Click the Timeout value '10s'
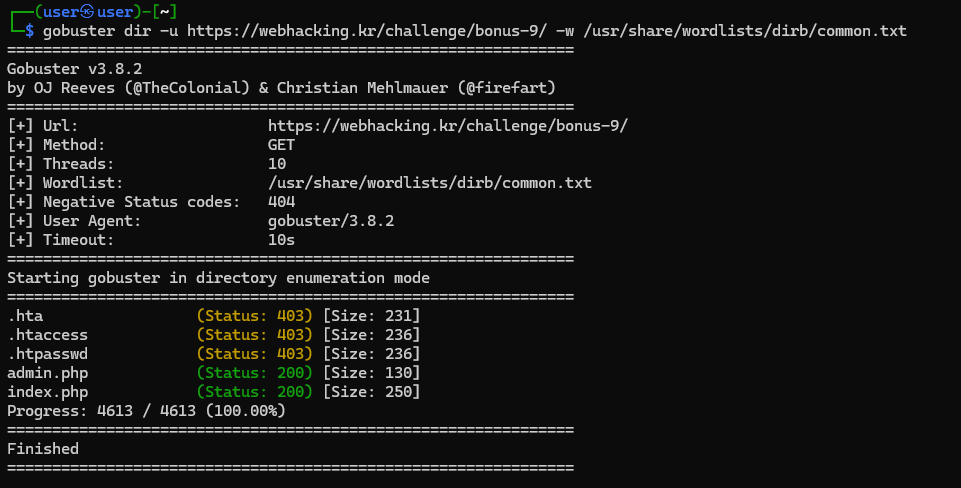 pyautogui.click(x=281, y=240)
